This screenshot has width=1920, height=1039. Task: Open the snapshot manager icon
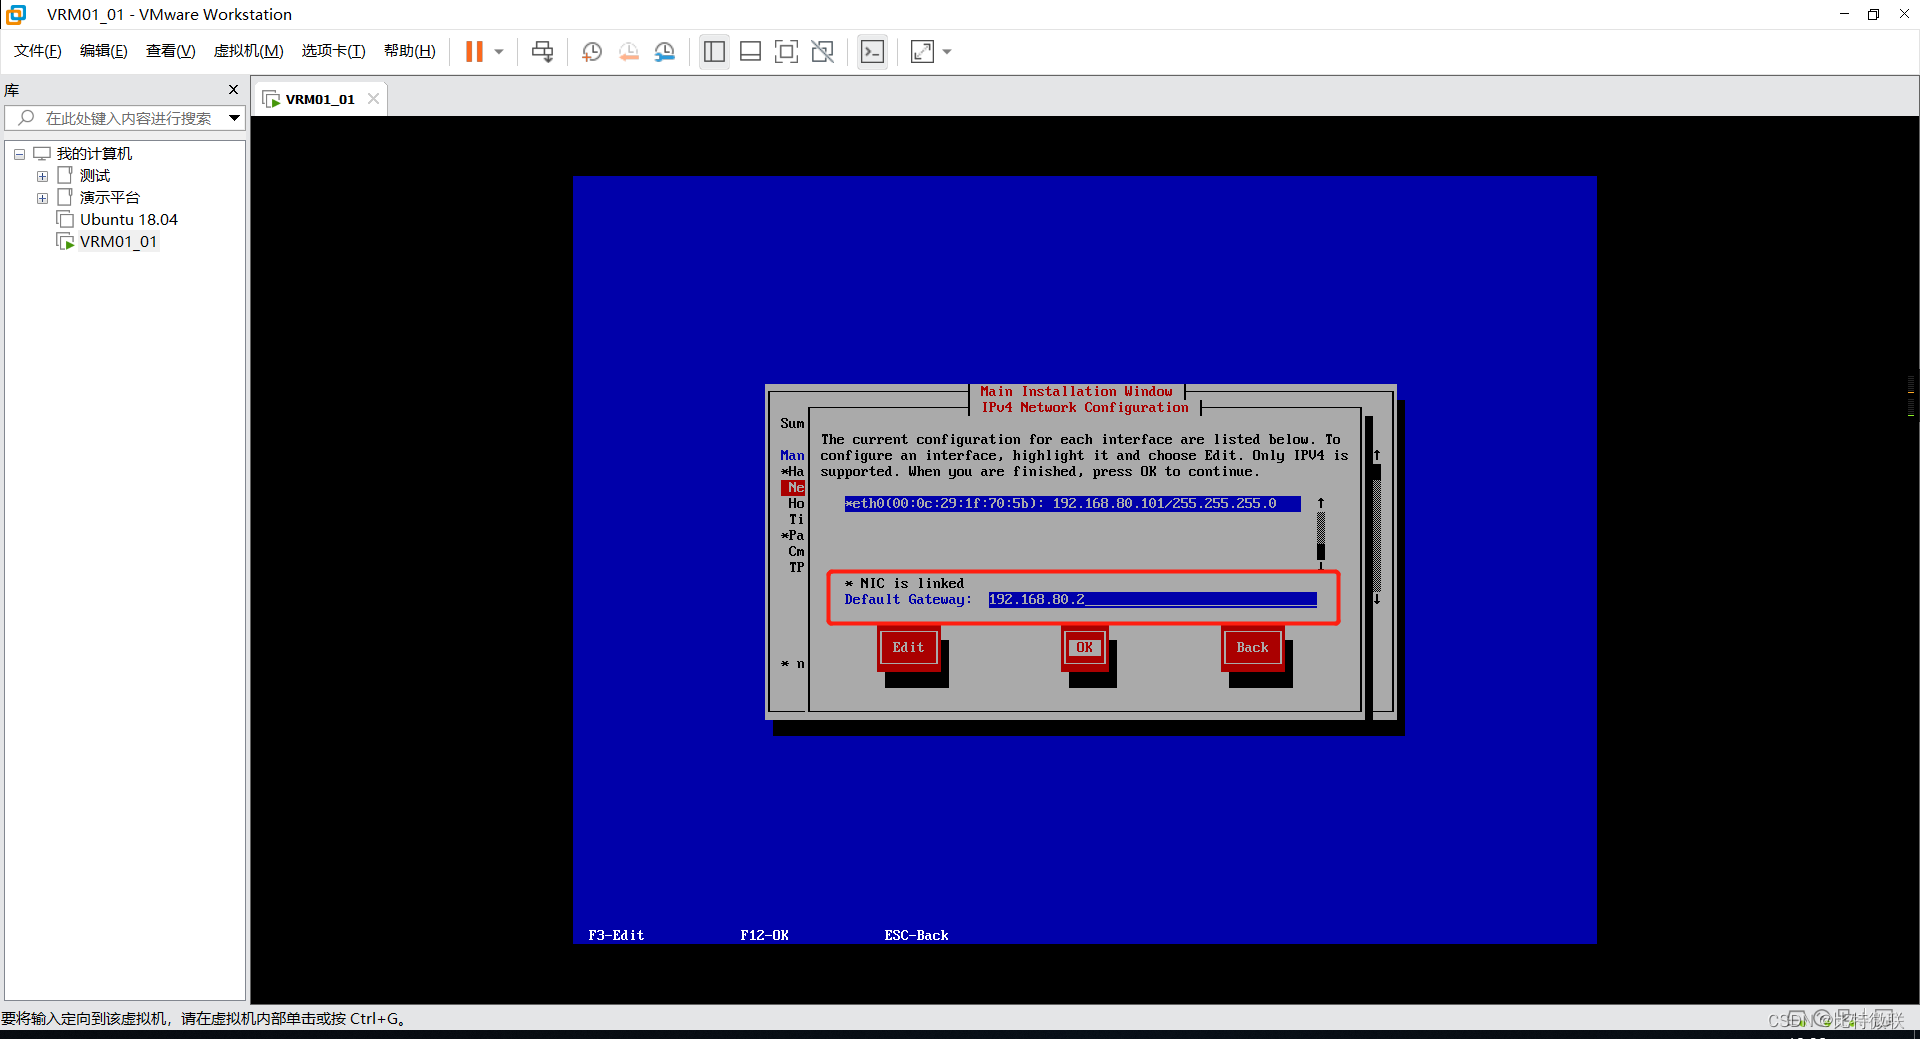[x=665, y=52]
